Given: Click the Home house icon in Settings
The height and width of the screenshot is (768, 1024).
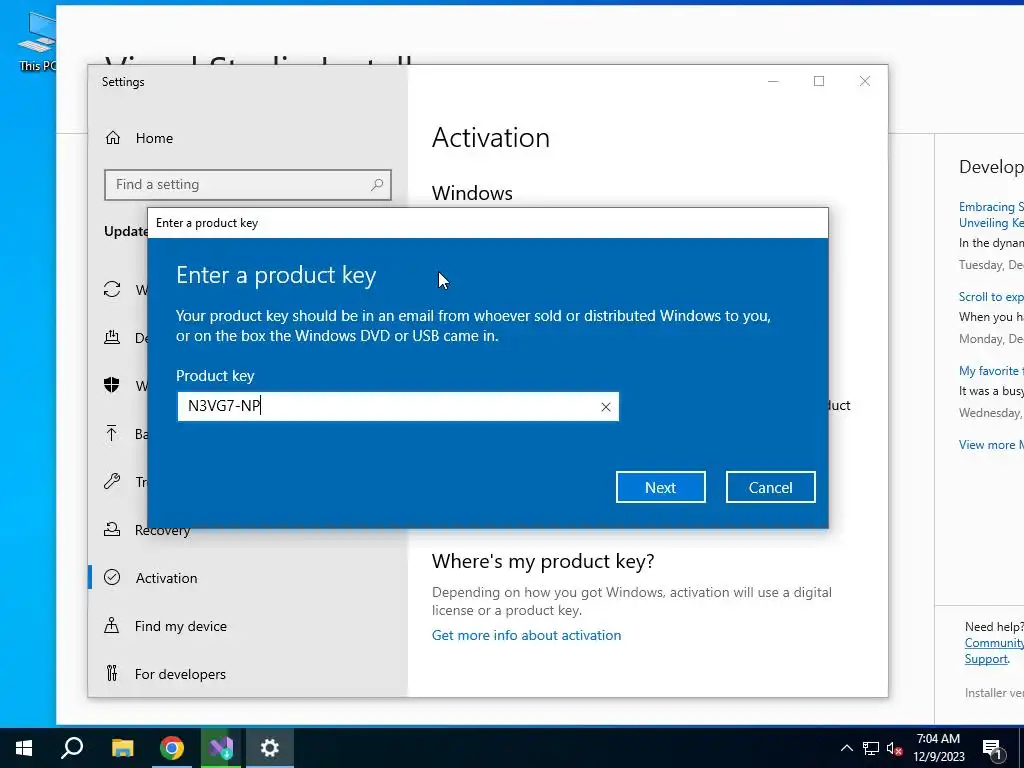Looking at the screenshot, I should [113, 138].
